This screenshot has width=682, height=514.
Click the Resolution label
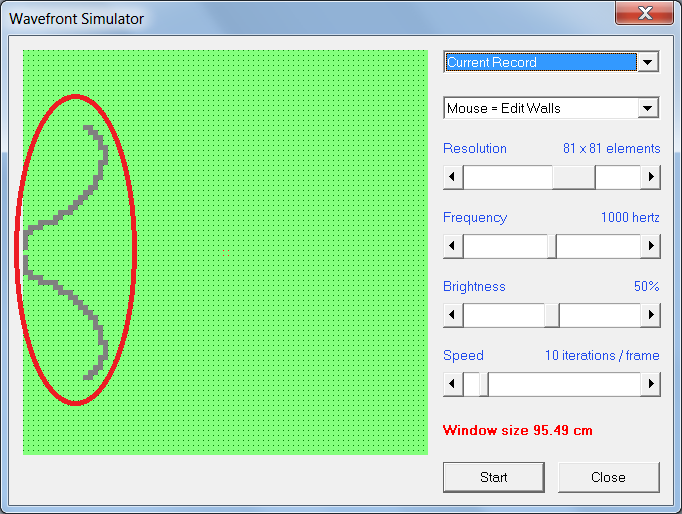pos(475,148)
